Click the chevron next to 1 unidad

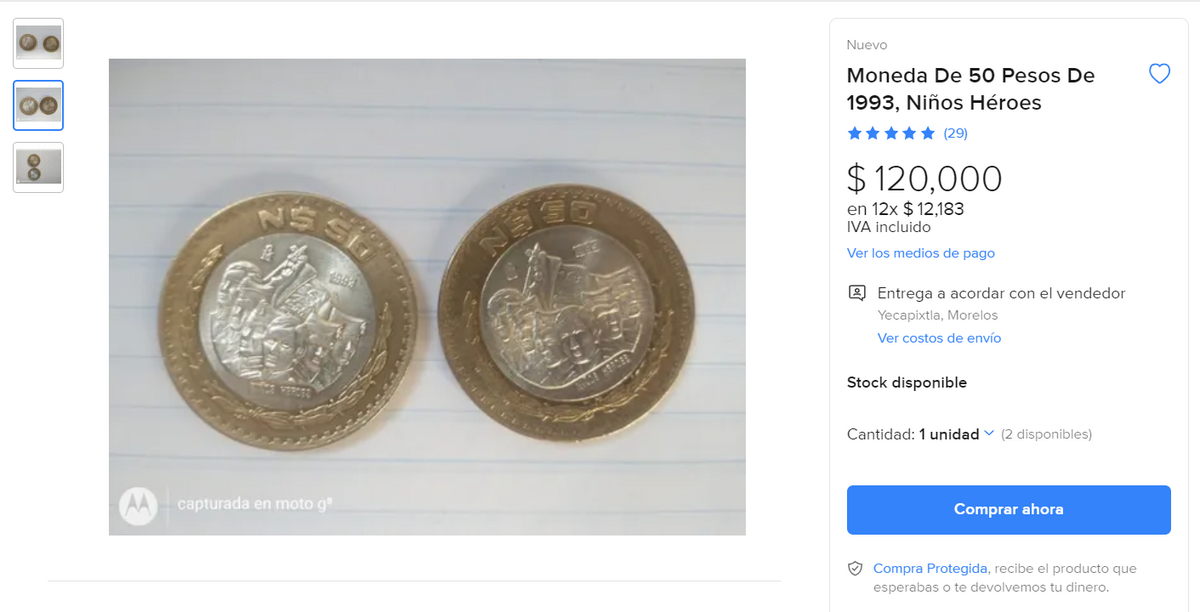click(x=989, y=434)
